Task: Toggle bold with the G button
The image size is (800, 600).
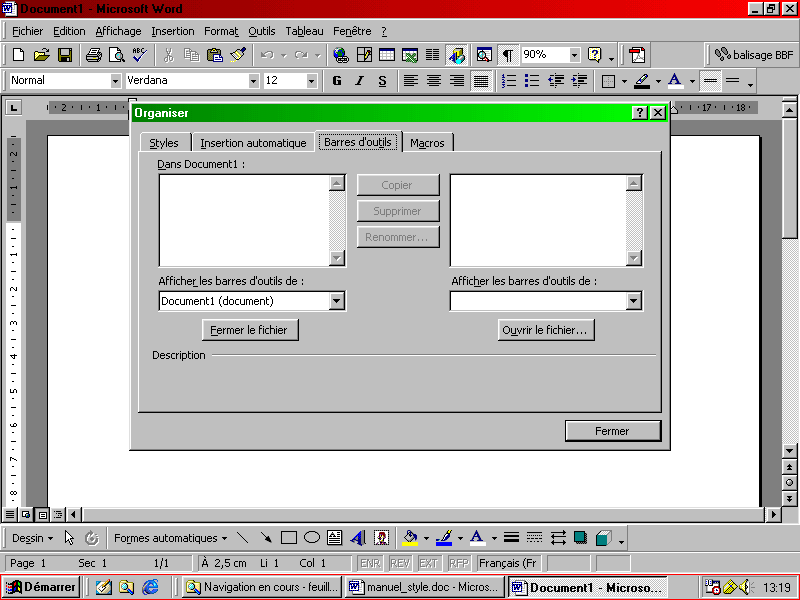Action: [x=337, y=81]
